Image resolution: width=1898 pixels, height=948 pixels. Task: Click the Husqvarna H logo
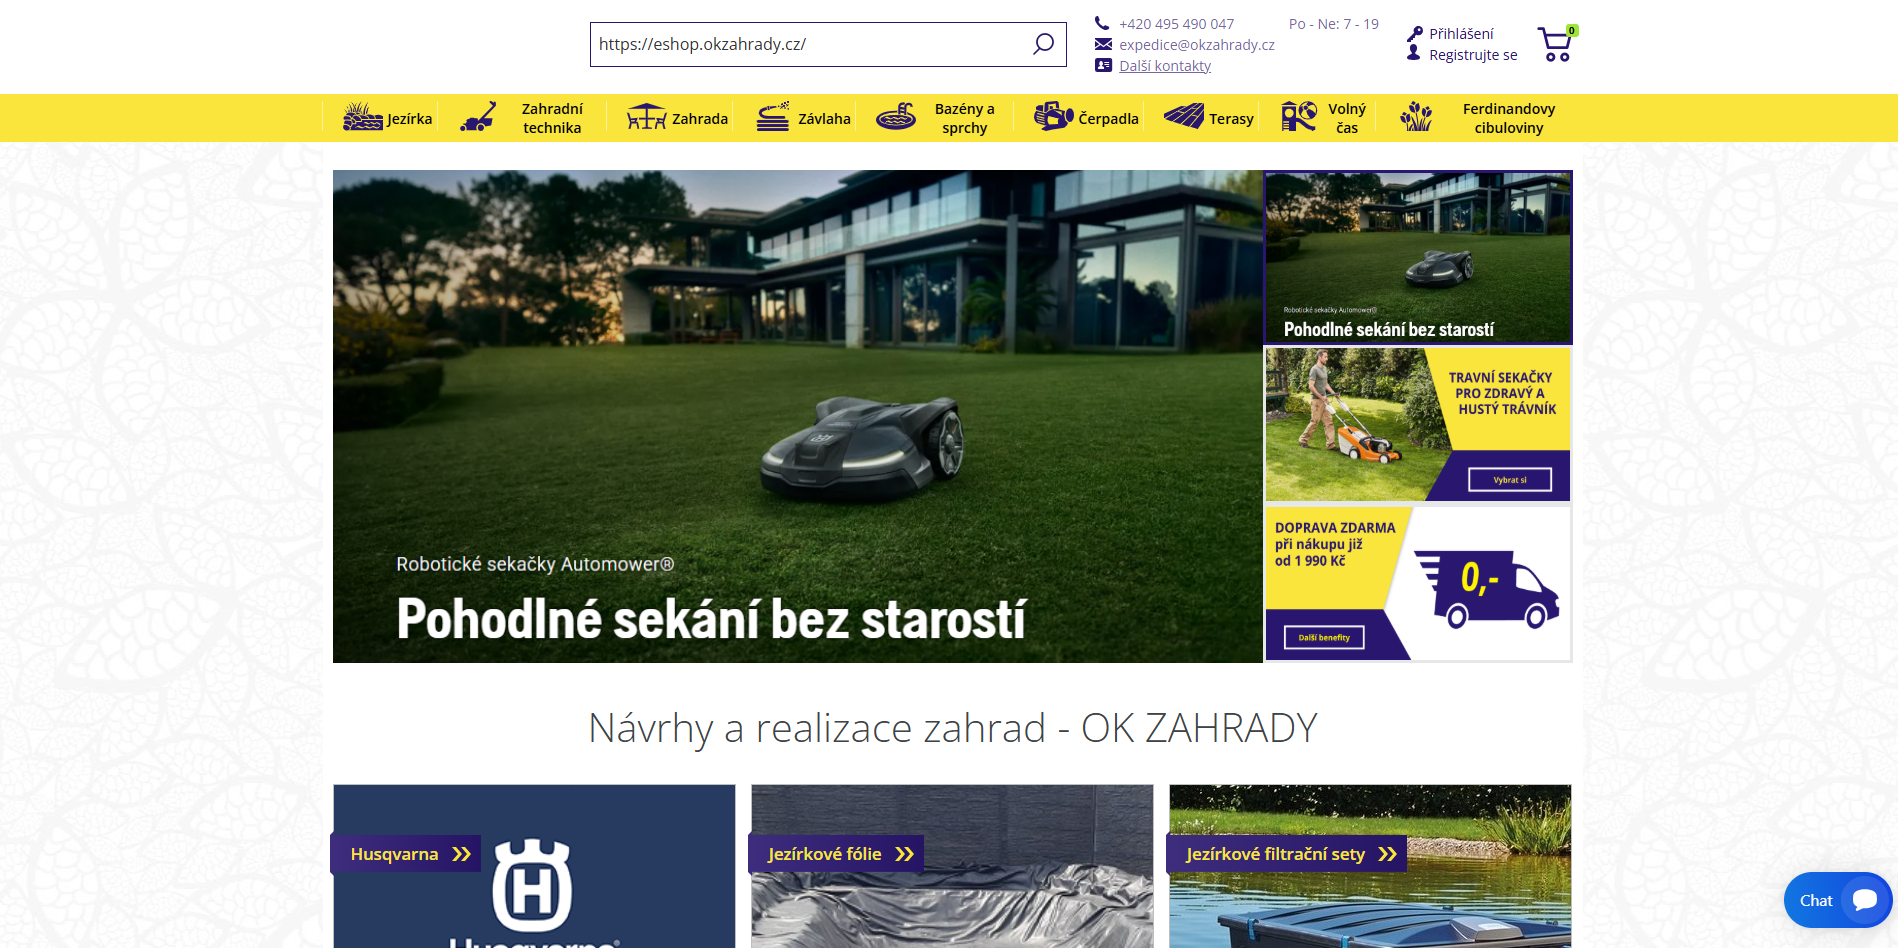pyautogui.click(x=532, y=885)
